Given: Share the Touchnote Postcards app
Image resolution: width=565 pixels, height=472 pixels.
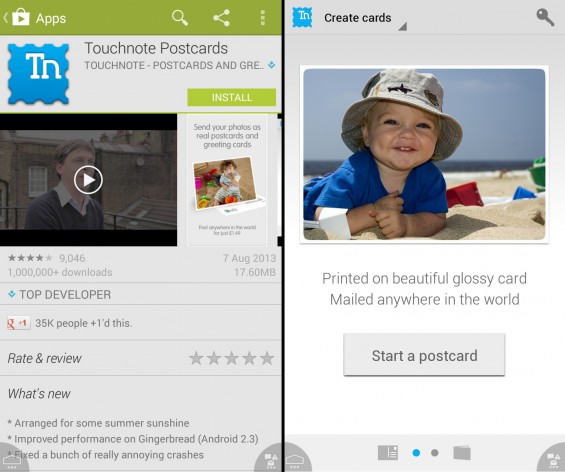Looking at the screenshot, I should click(x=221, y=18).
